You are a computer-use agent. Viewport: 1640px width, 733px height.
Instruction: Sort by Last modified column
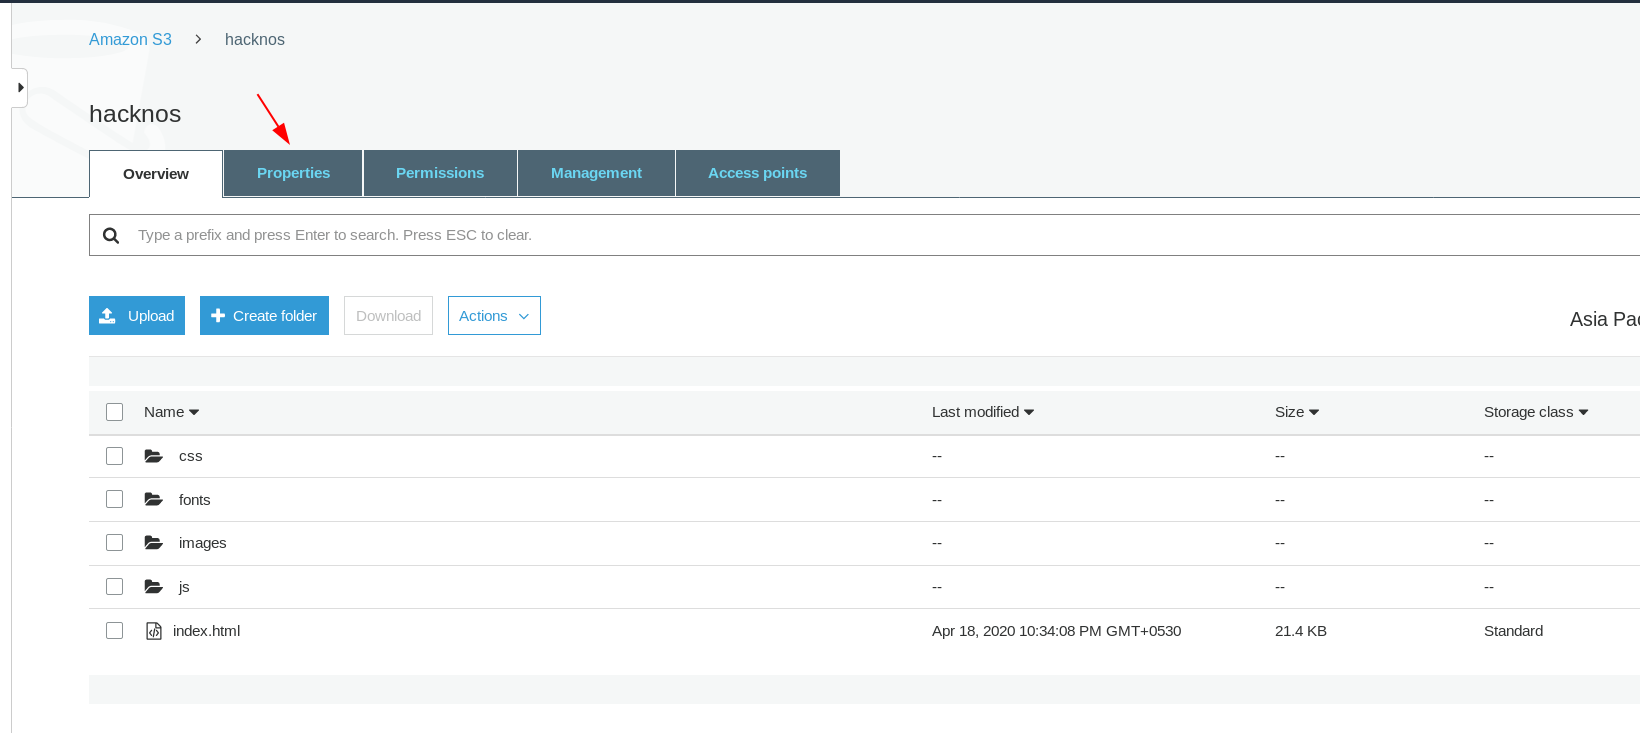point(982,412)
